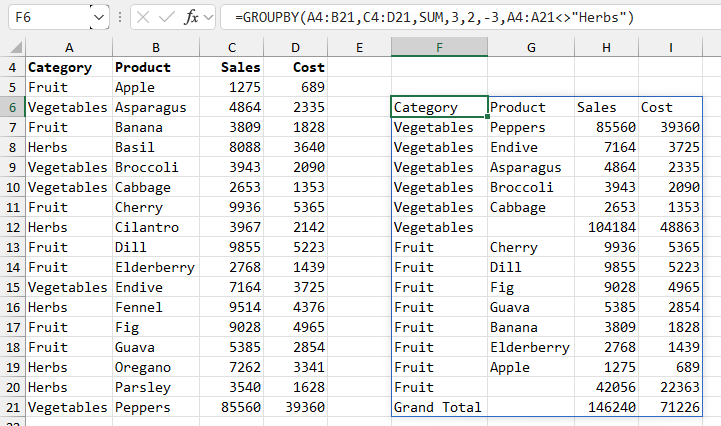Click the 'Grand Total' cell

pos(440,408)
